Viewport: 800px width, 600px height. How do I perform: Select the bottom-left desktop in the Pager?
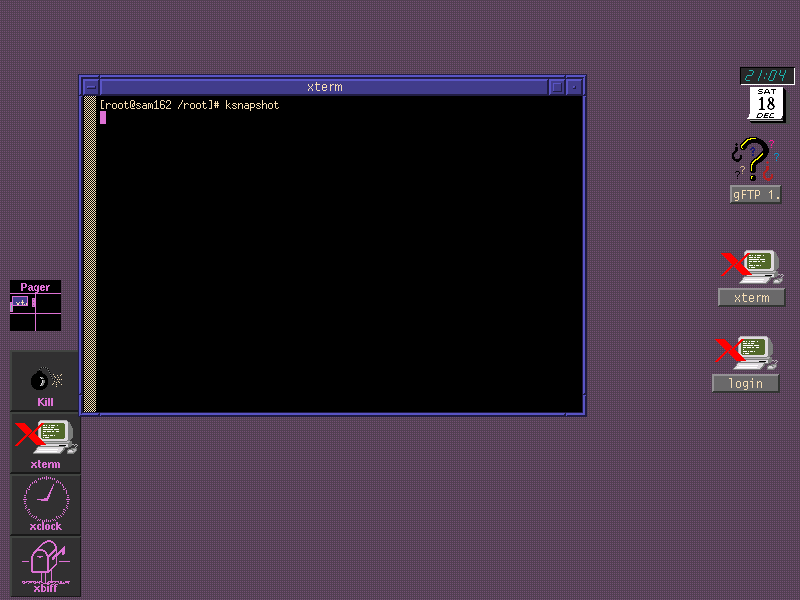[x=22, y=322]
